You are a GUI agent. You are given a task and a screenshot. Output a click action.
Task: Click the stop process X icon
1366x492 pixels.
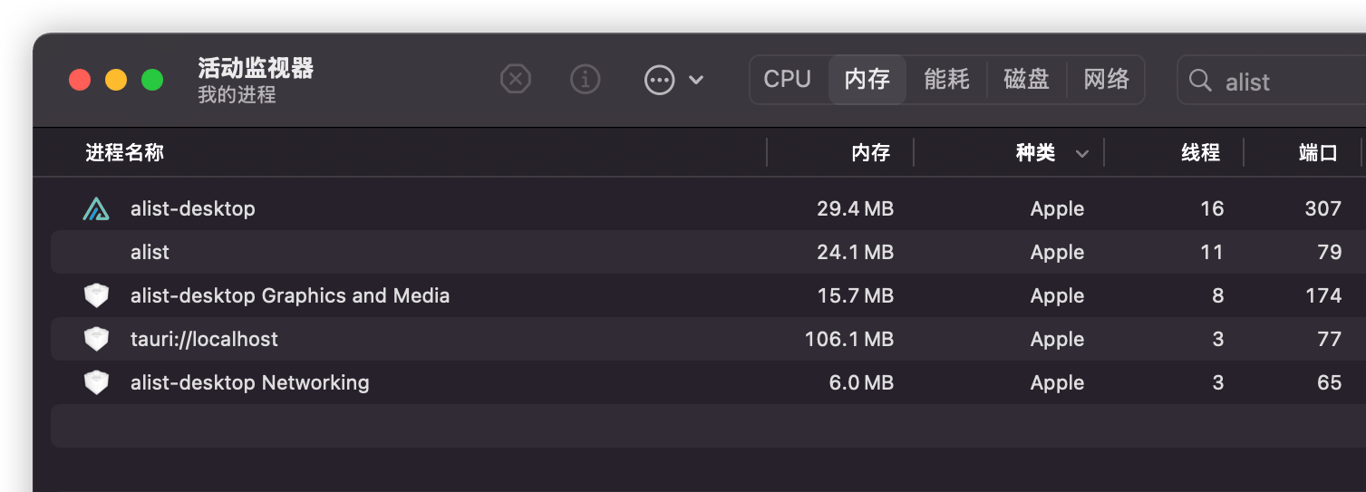(515, 79)
